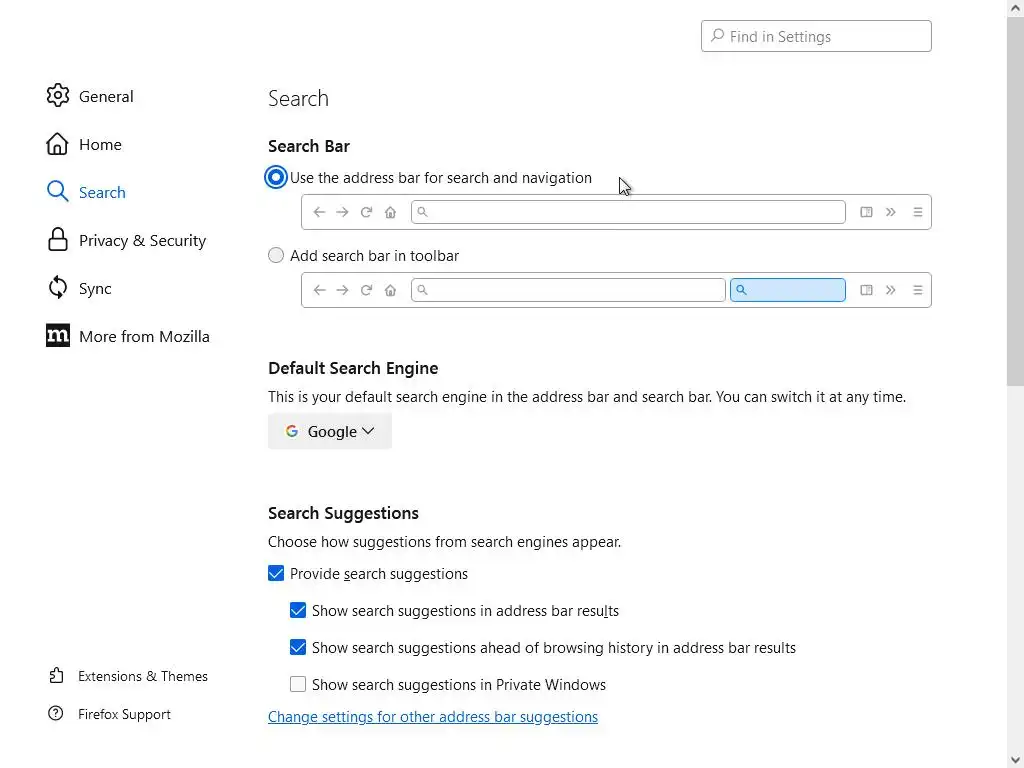Image resolution: width=1024 pixels, height=768 pixels.
Task: Click the Home house icon
Action: 58,144
